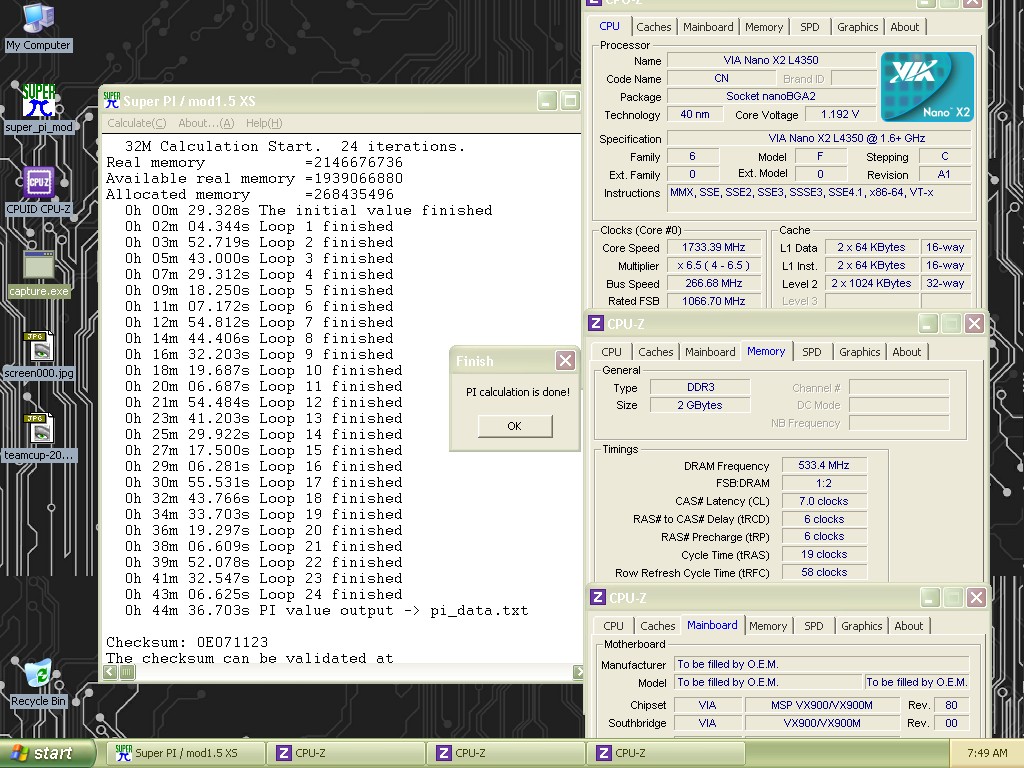Click left arrow of Super PI horizontal scrollbar
The width and height of the screenshot is (1024, 768).
tap(110, 672)
